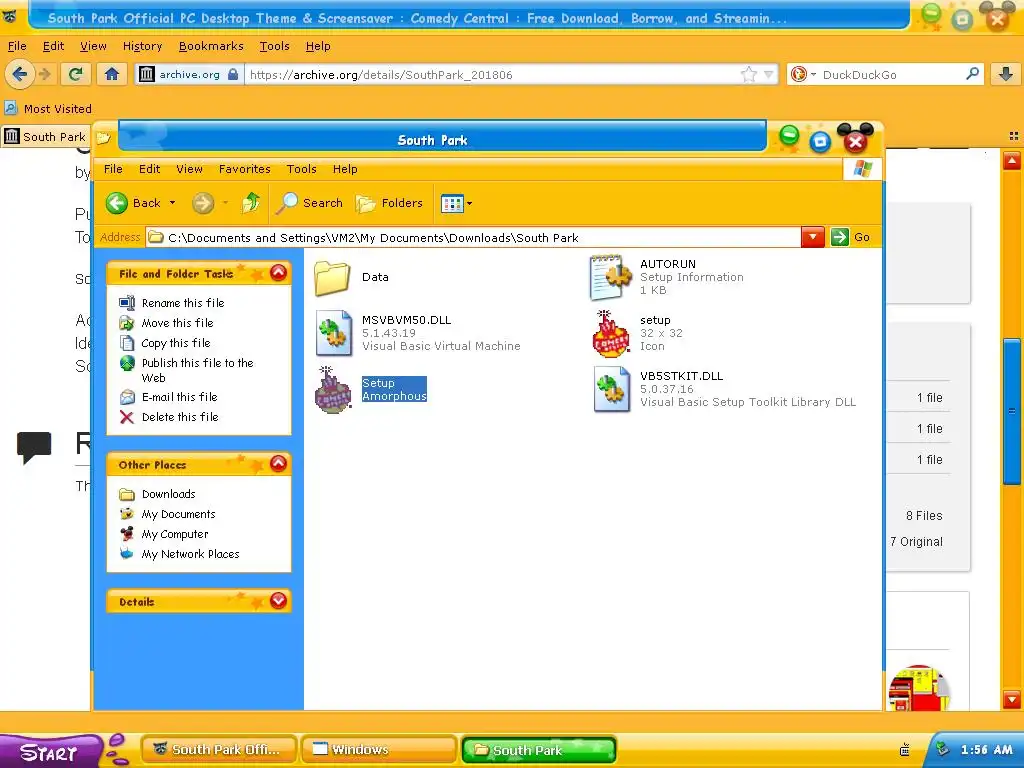Click the archive.org site identity button
The height and width of the screenshot is (768, 1024).
pos(189,74)
